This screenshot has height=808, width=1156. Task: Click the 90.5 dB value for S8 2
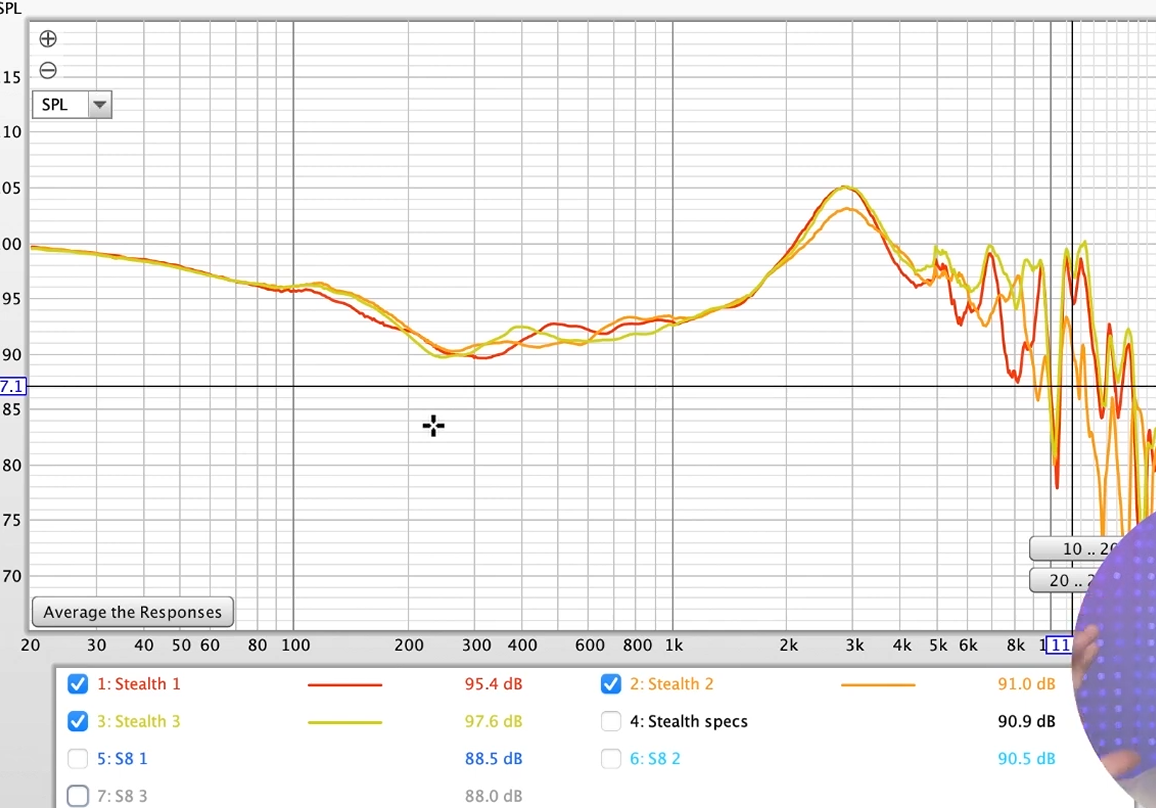pos(1026,759)
